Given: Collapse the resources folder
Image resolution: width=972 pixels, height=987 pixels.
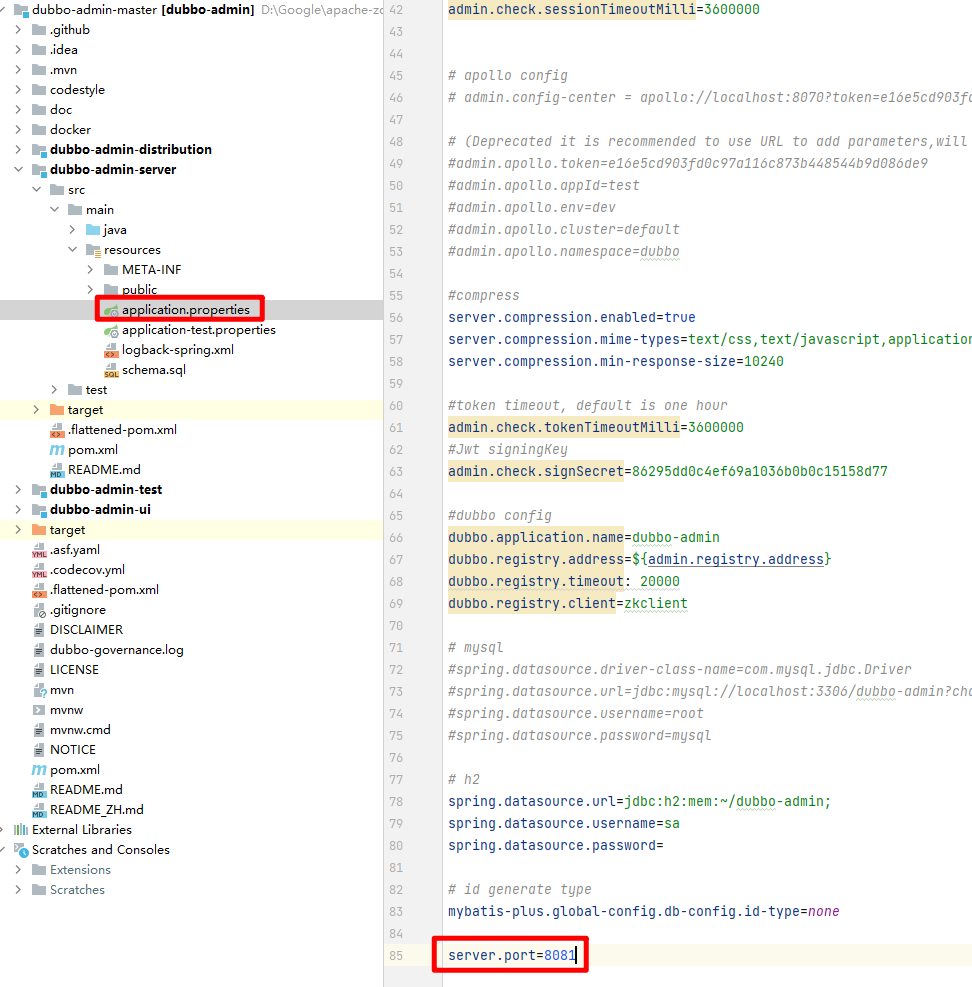Looking at the screenshot, I should (72, 249).
